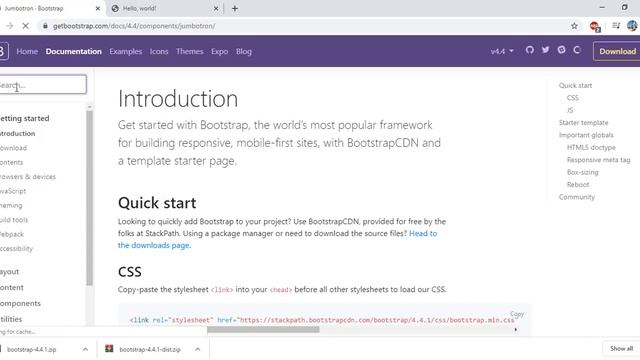This screenshot has height=360, width=640.
Task: Click bootstrap-4.4.1-dist.zip file icon
Action: click(x=109, y=349)
